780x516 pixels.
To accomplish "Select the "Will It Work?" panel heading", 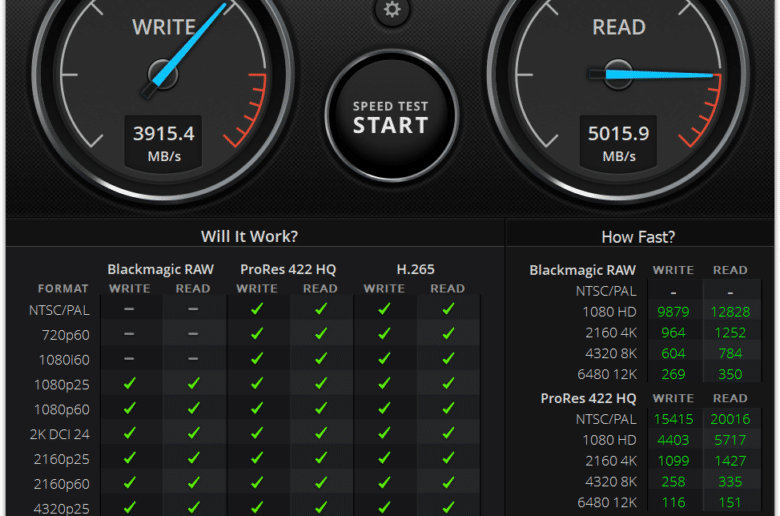I will pos(249,236).
